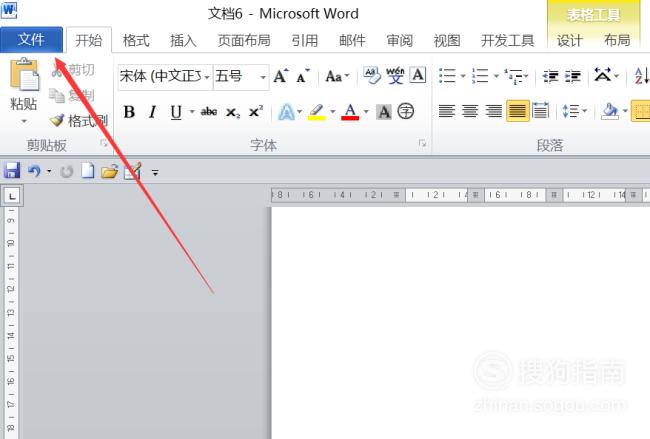Open the 文件 (File) tab
The height and width of the screenshot is (439, 650).
coord(32,40)
